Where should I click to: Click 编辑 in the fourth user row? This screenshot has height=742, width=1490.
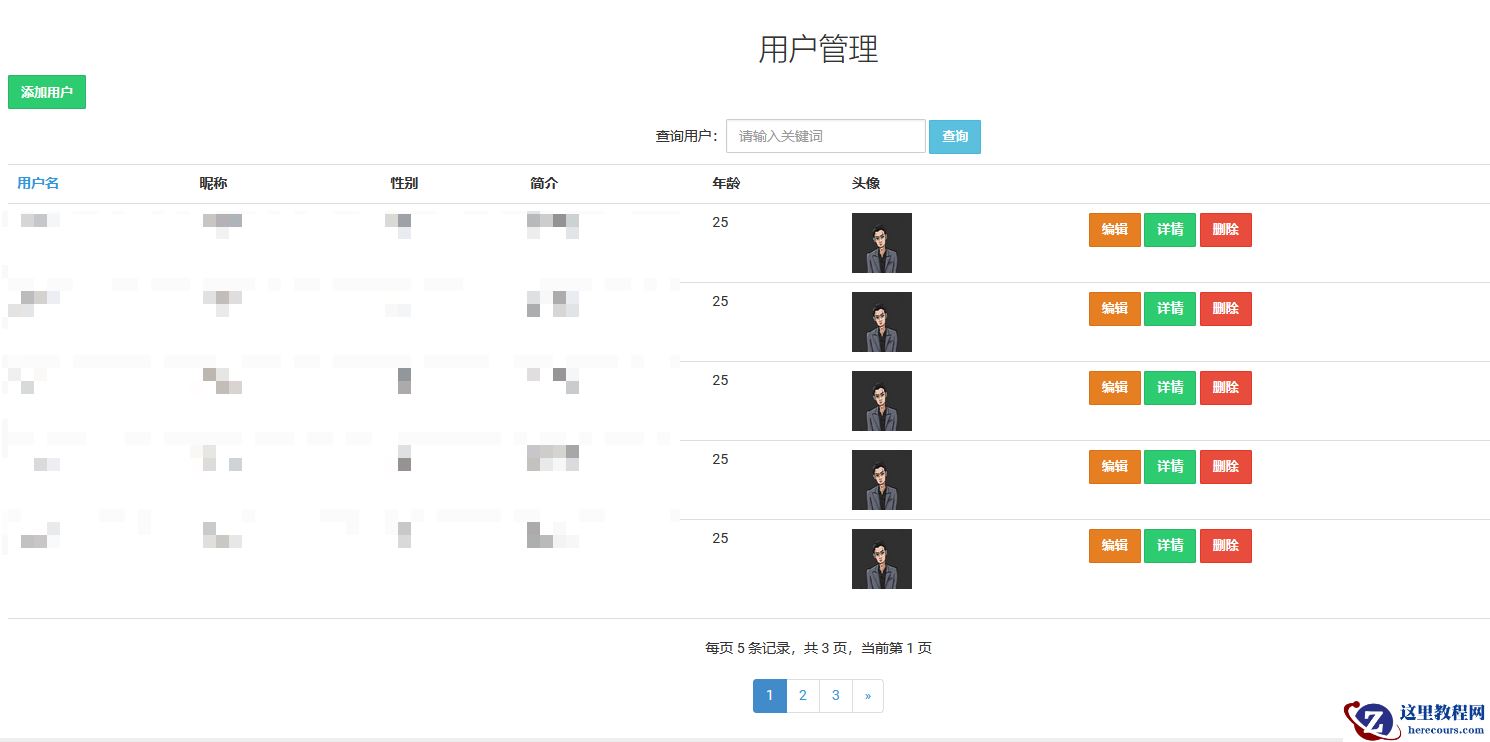click(1114, 467)
